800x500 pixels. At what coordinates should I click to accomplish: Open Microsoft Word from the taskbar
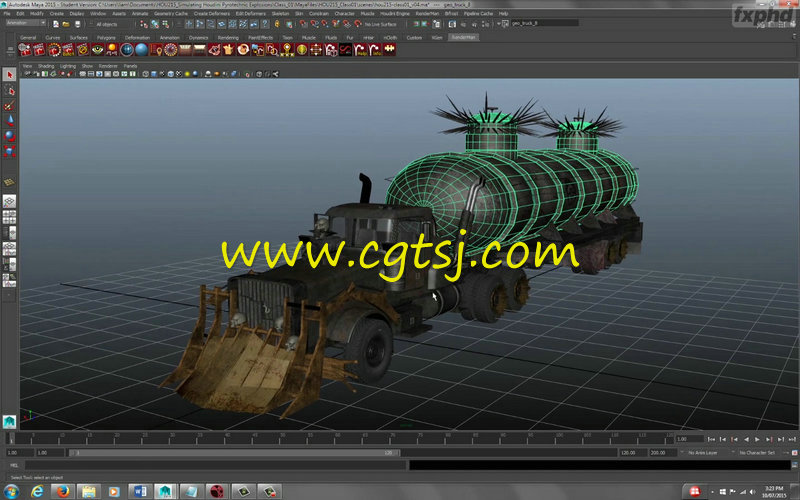click(139, 491)
